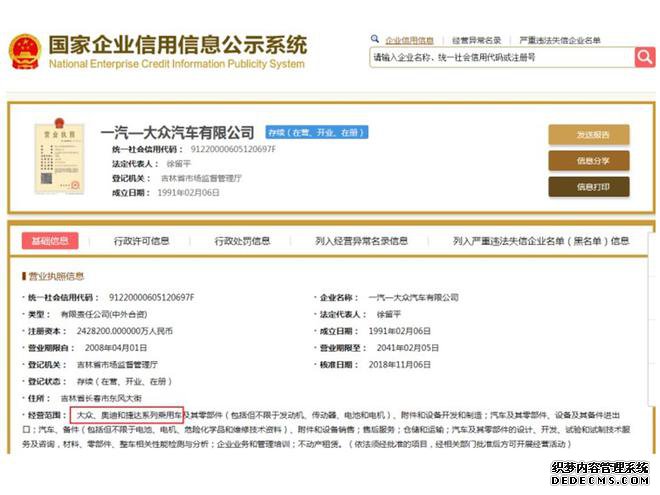Click the 大众、奥迪和捷达系列乘用车 business scope text
The image size is (660, 495).
(129, 415)
